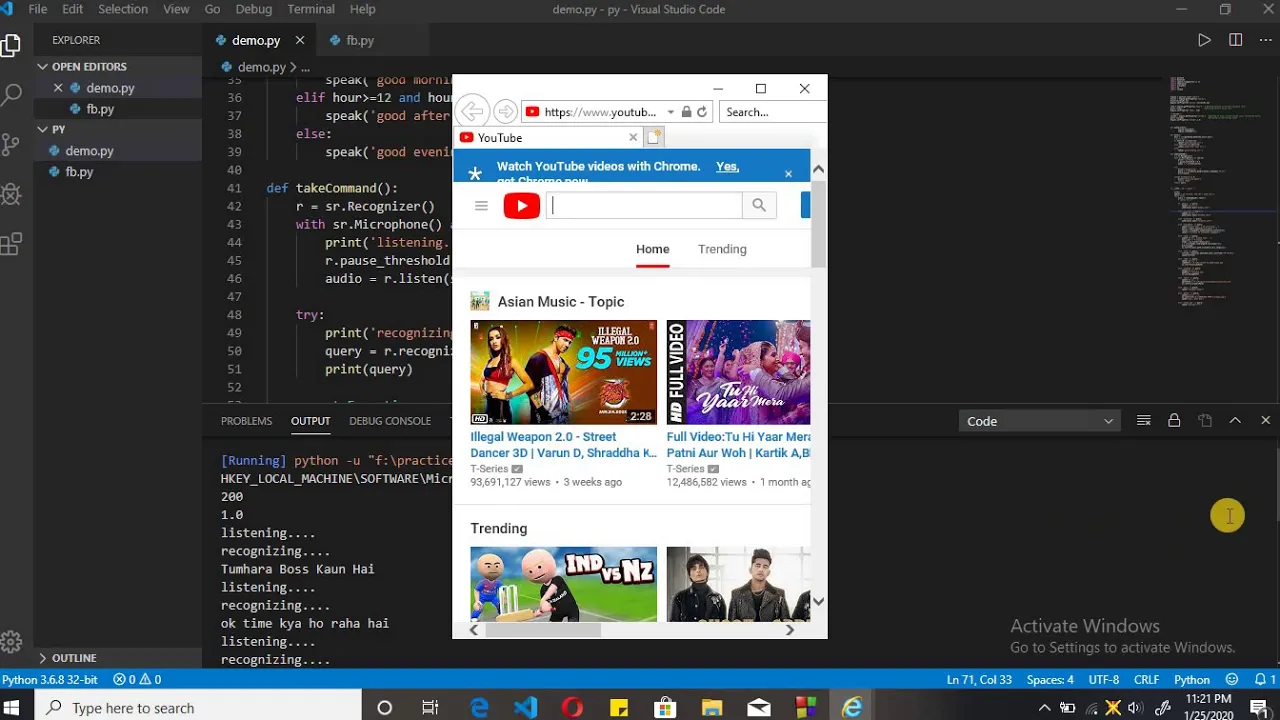Run code with the play icon

point(1204,40)
